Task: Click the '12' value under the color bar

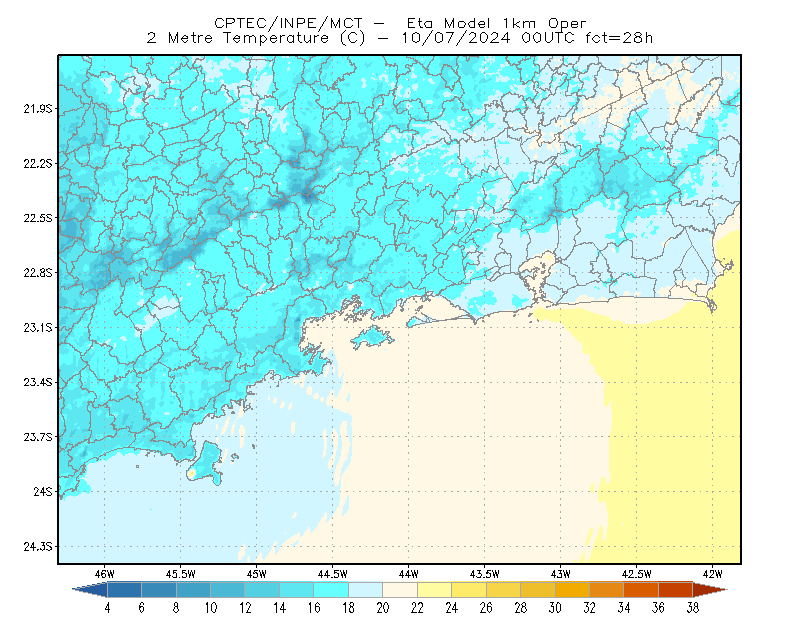Action: coord(245,608)
